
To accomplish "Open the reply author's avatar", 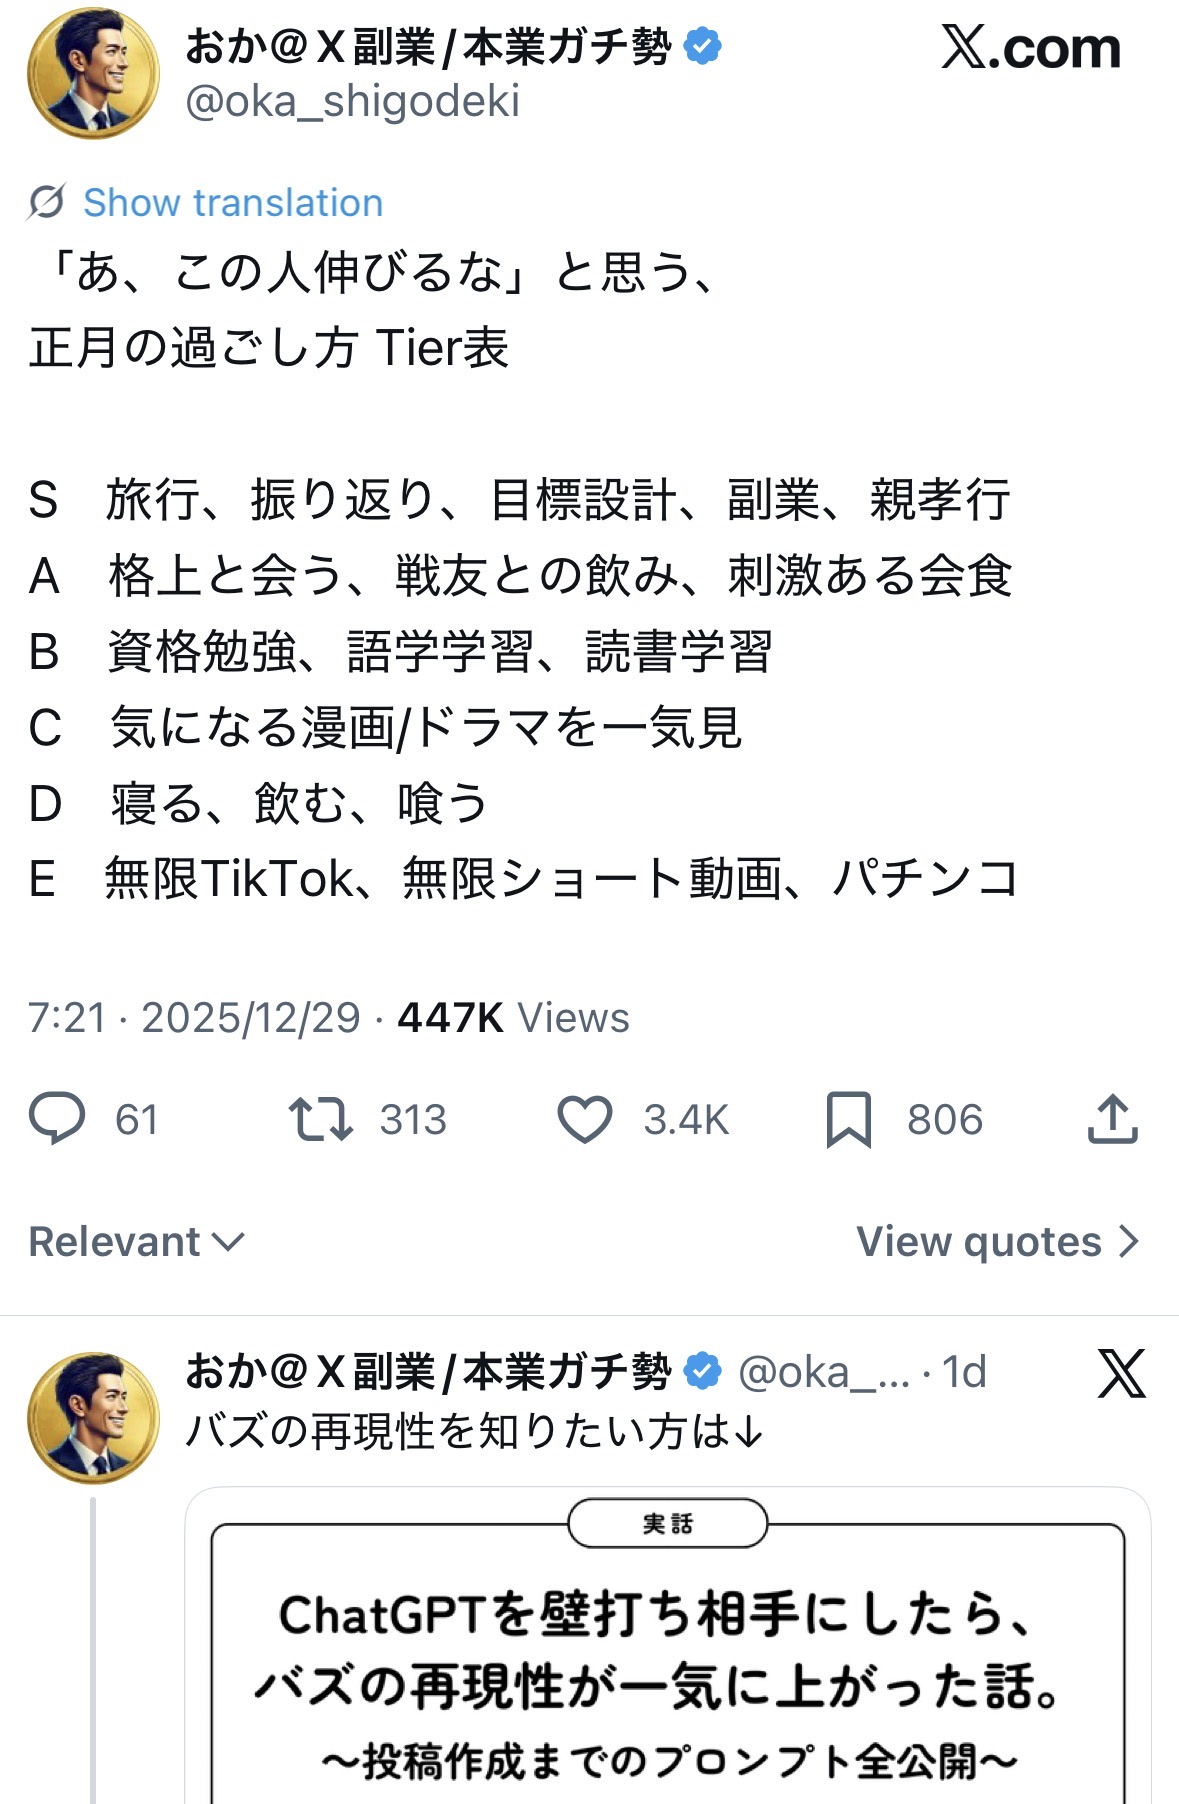I will point(93,1417).
